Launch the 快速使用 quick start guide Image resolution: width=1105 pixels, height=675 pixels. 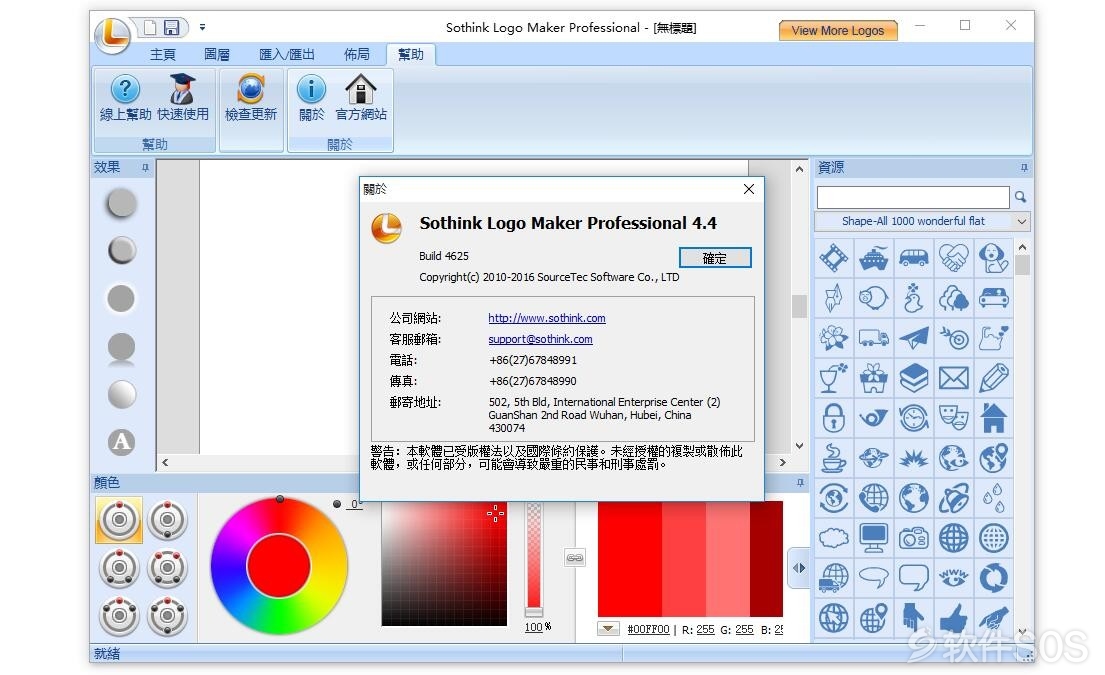[x=183, y=99]
